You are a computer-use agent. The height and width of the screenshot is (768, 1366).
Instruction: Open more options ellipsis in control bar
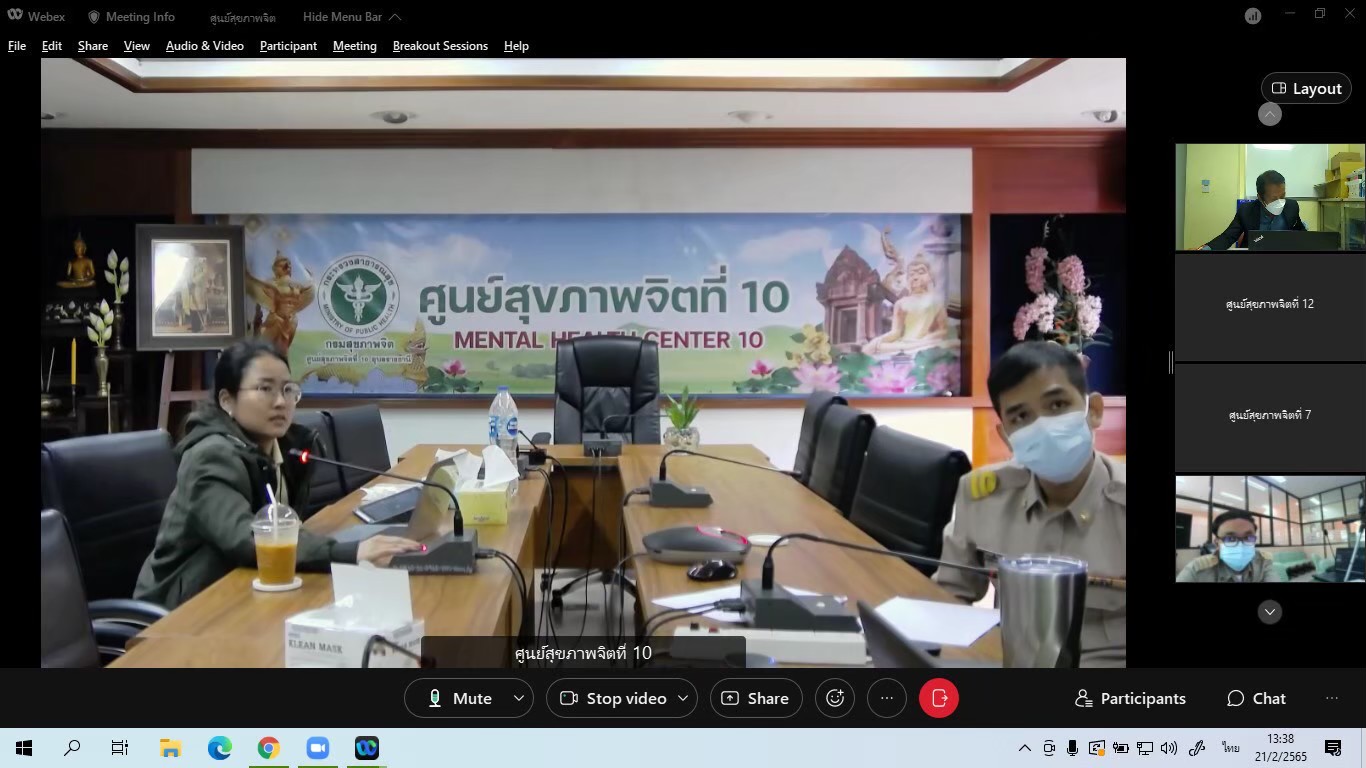(886, 698)
